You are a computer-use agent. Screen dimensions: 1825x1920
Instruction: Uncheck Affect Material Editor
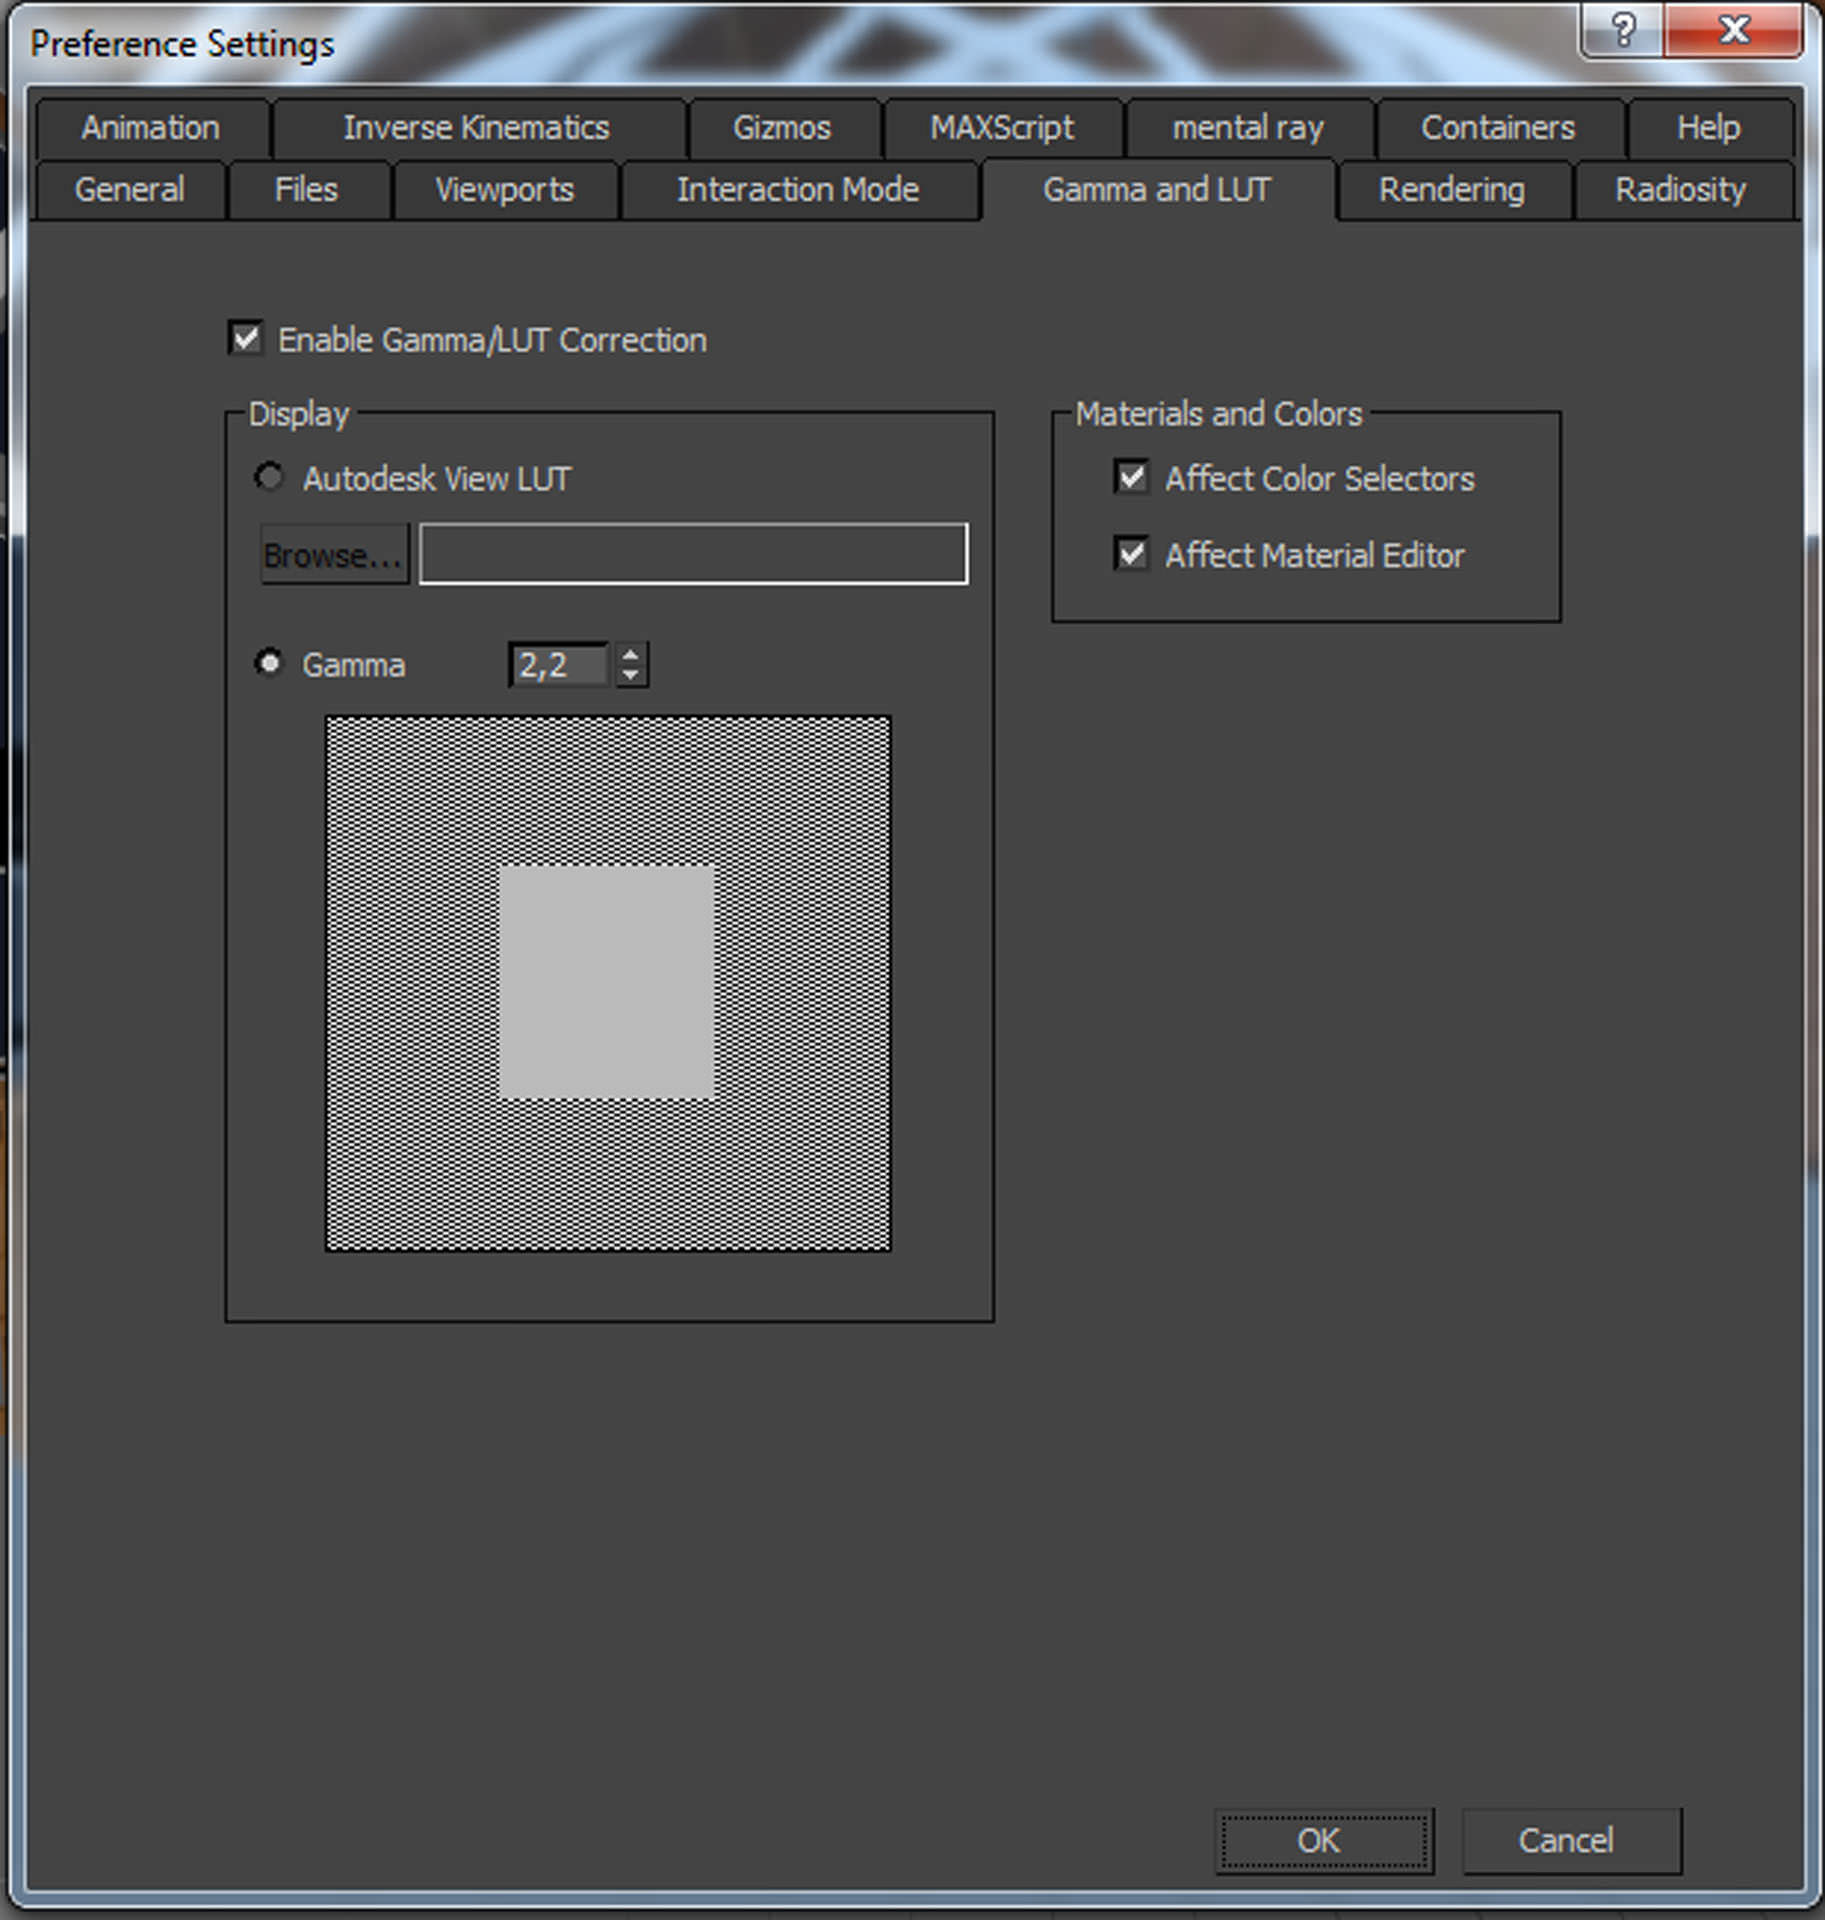(x=1131, y=554)
